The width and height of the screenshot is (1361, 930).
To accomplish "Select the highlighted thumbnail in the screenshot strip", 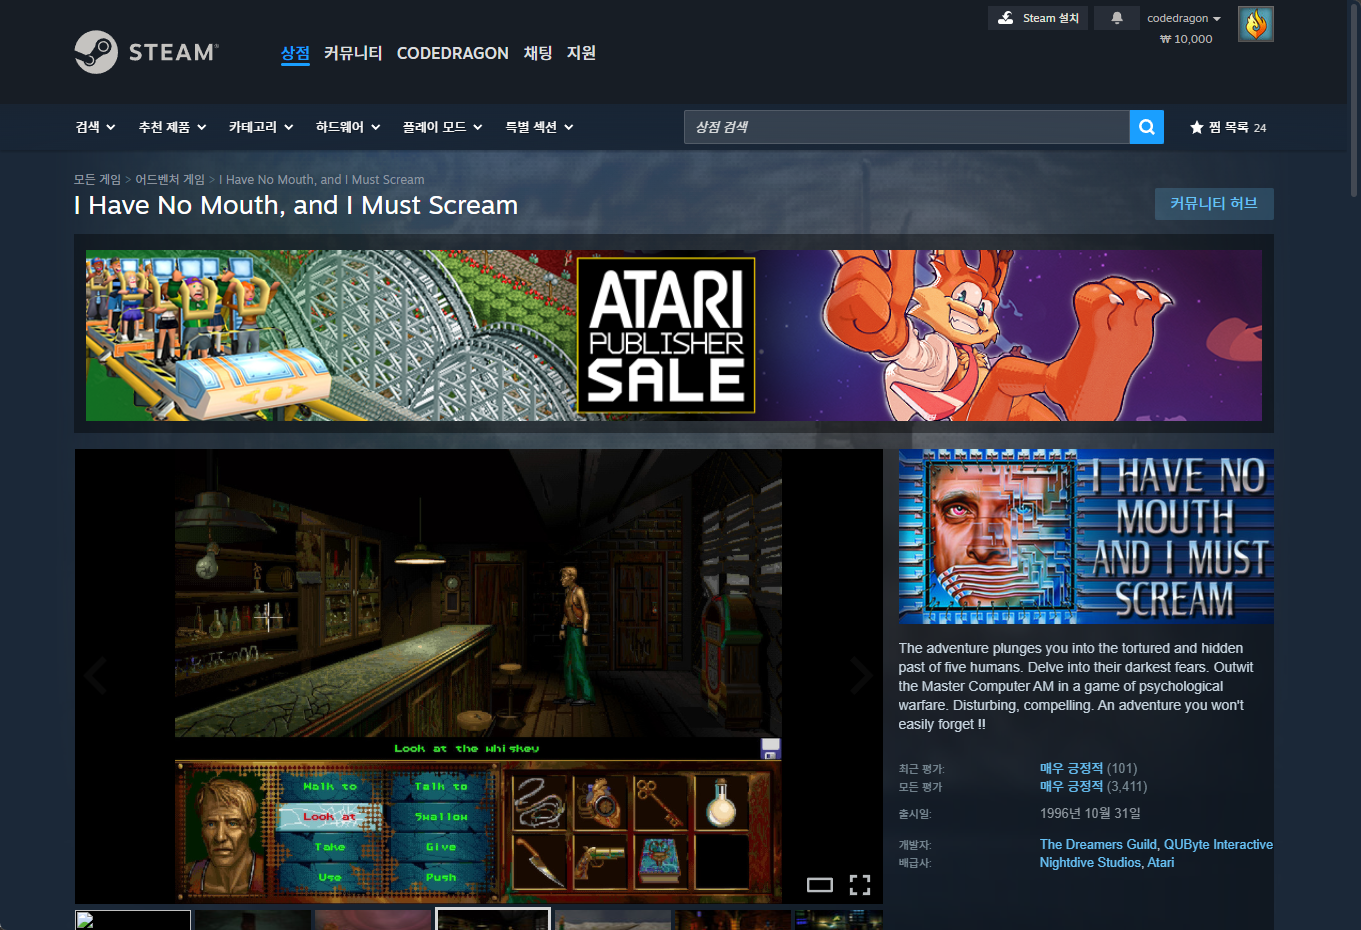I will point(493,919).
